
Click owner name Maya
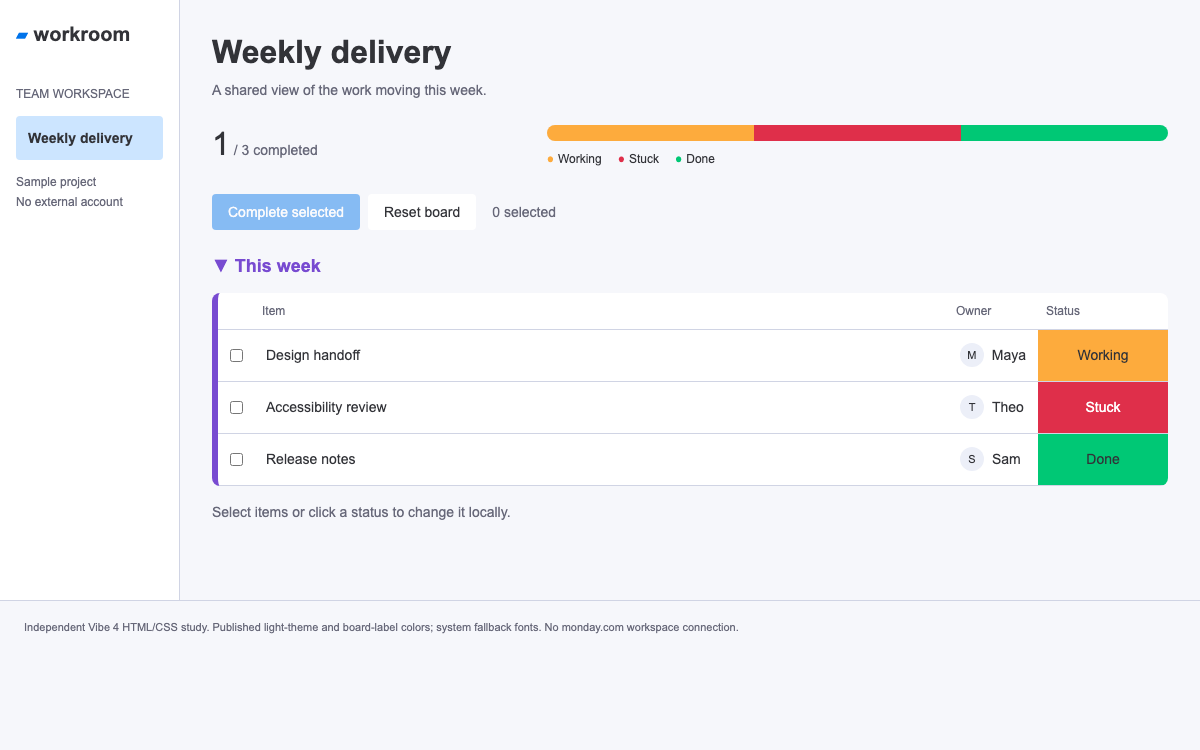[1009, 355]
